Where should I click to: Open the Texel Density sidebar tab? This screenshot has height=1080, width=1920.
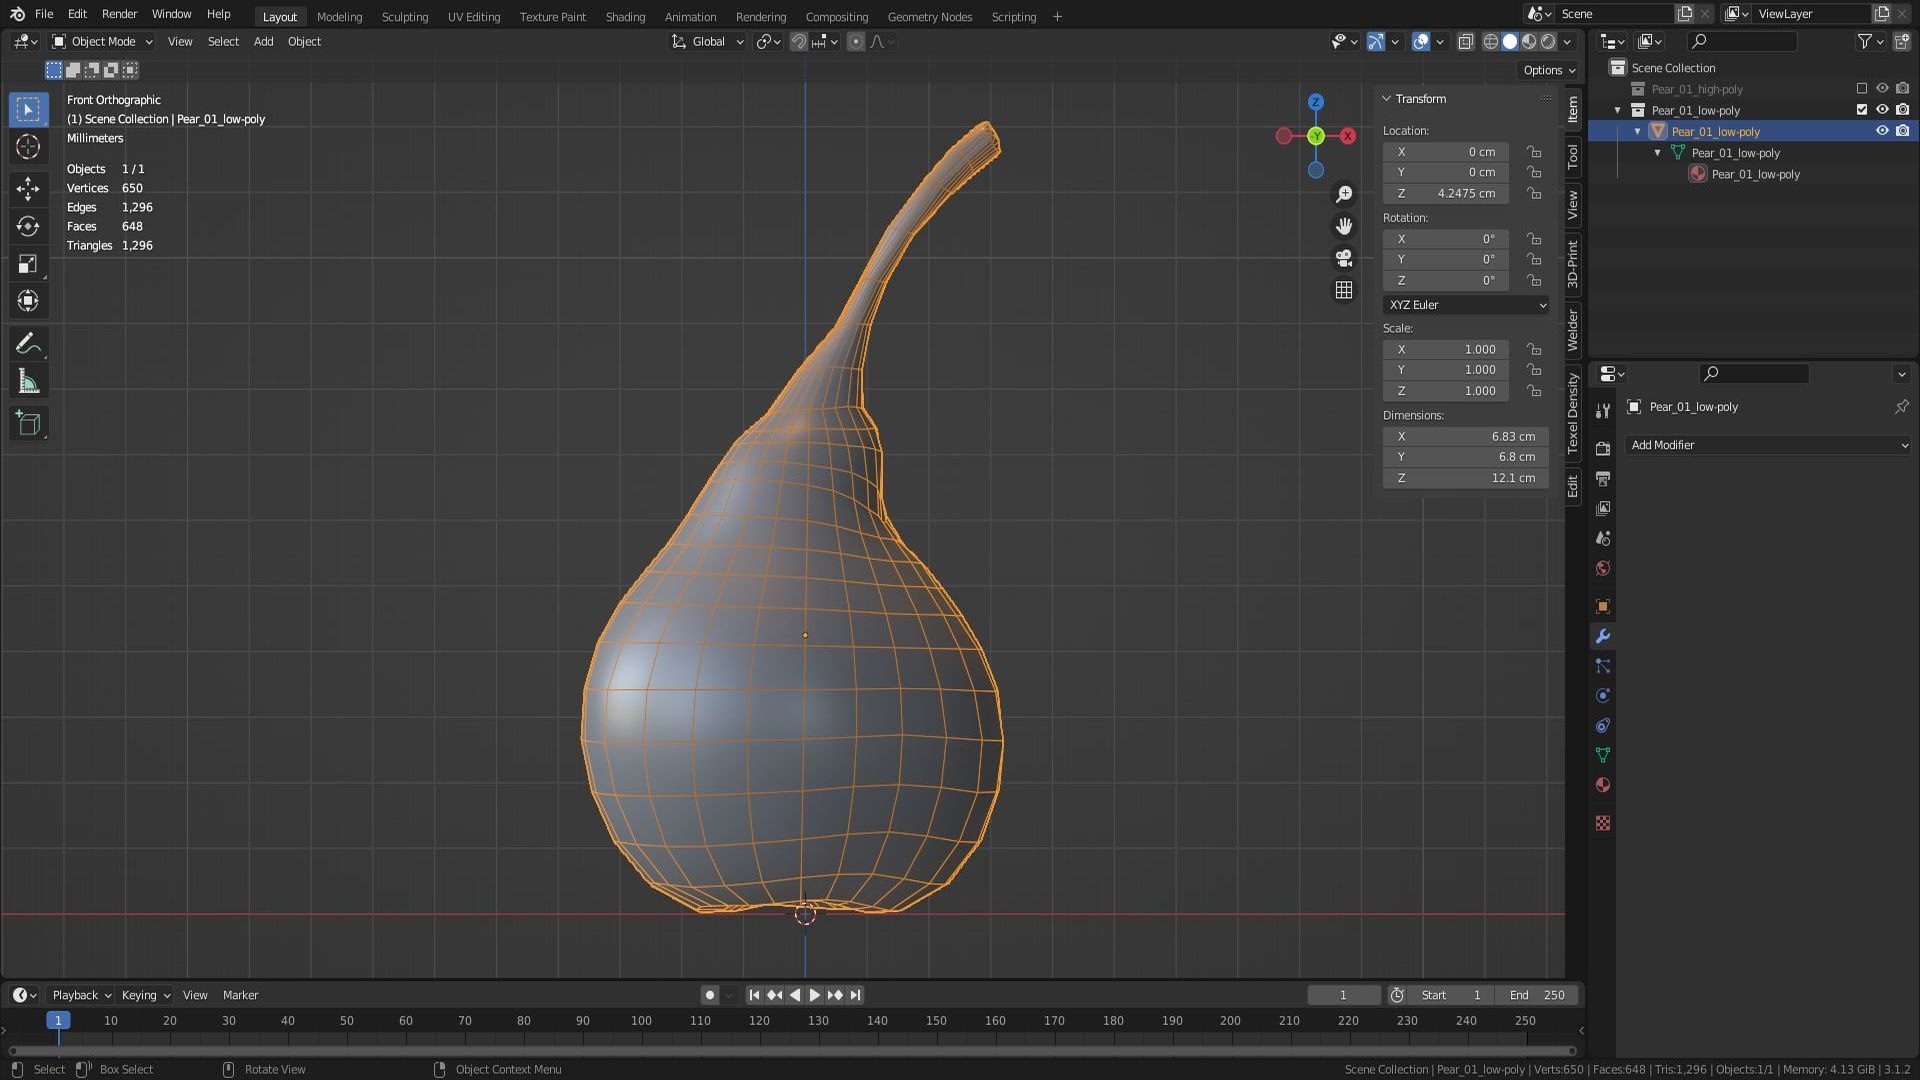point(1573,414)
